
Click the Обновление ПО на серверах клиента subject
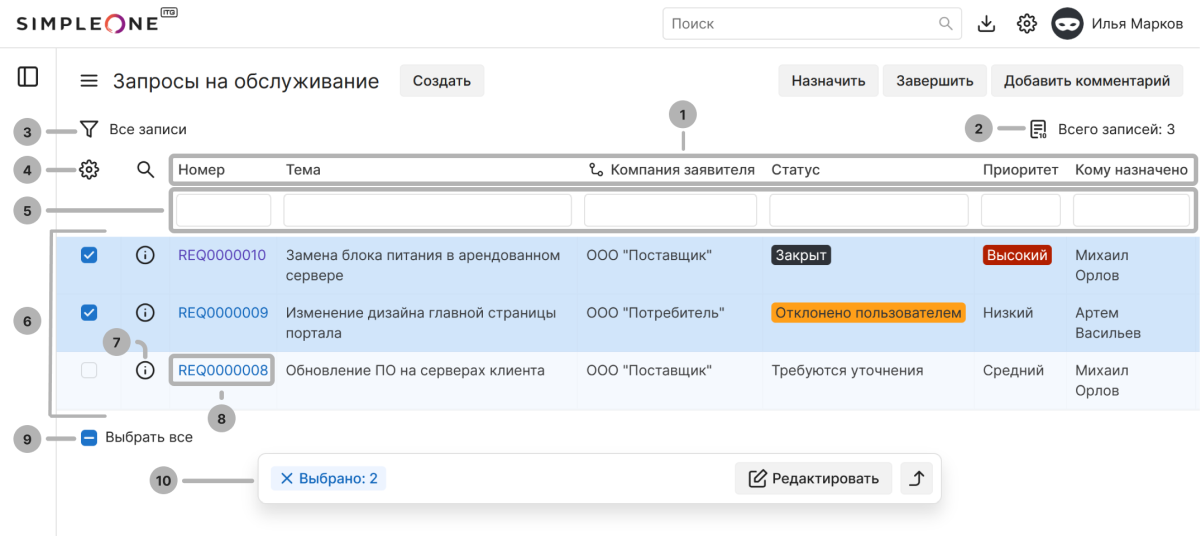(415, 370)
